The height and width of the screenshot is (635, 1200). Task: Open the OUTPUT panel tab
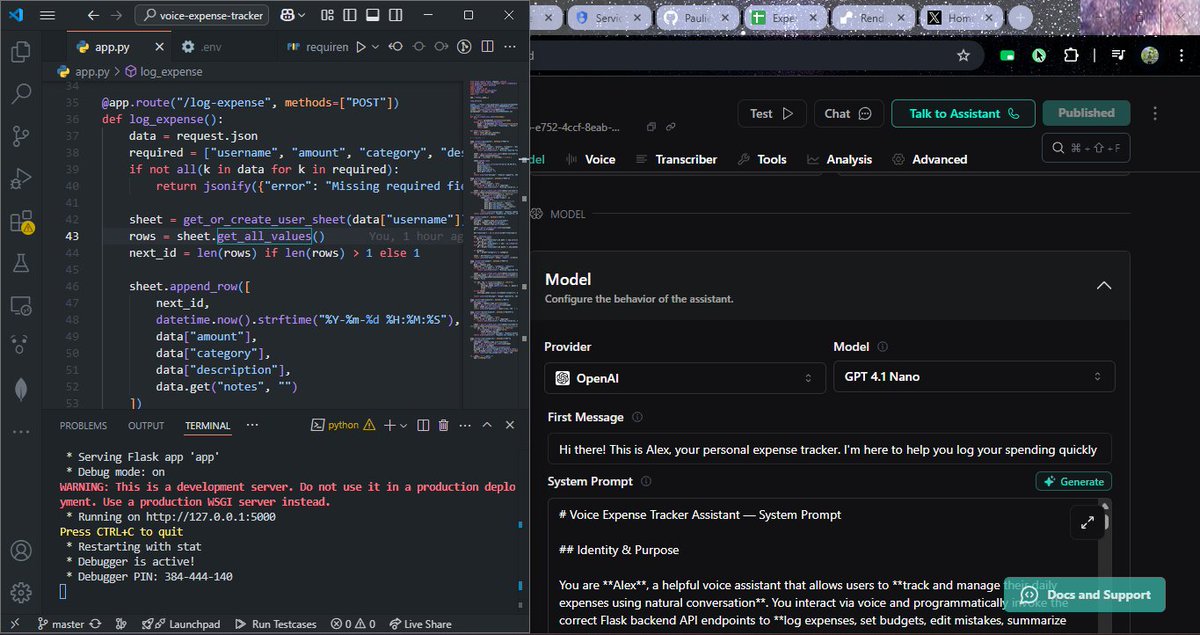(146, 425)
